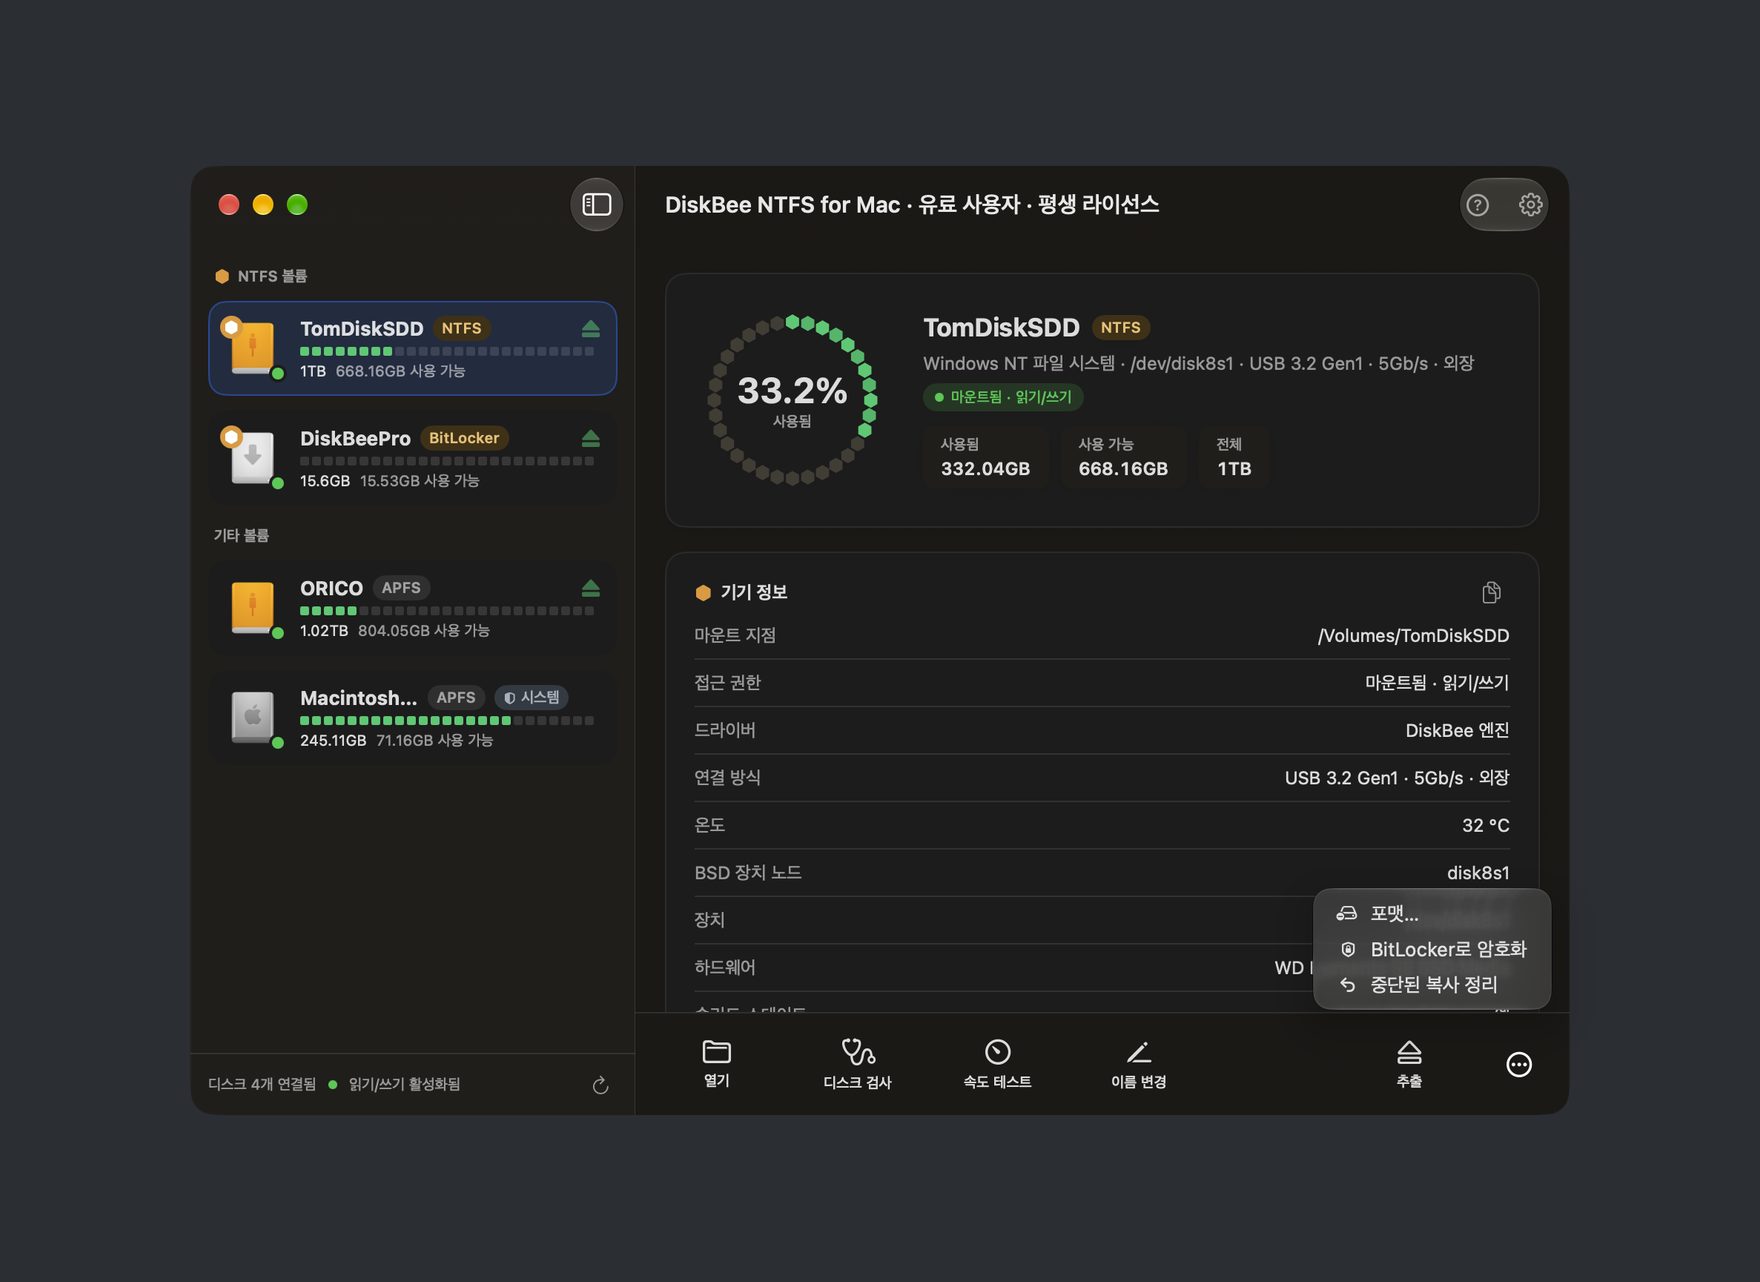The image size is (1760, 1282).
Task: Rename volume using 이름 변경
Action: 1138,1064
